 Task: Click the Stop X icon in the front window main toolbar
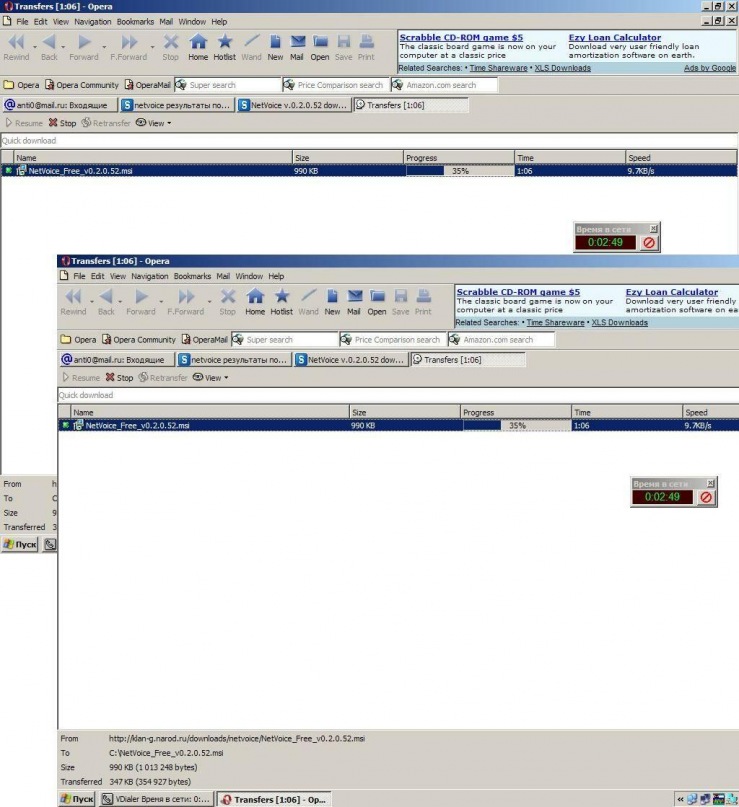point(227,296)
